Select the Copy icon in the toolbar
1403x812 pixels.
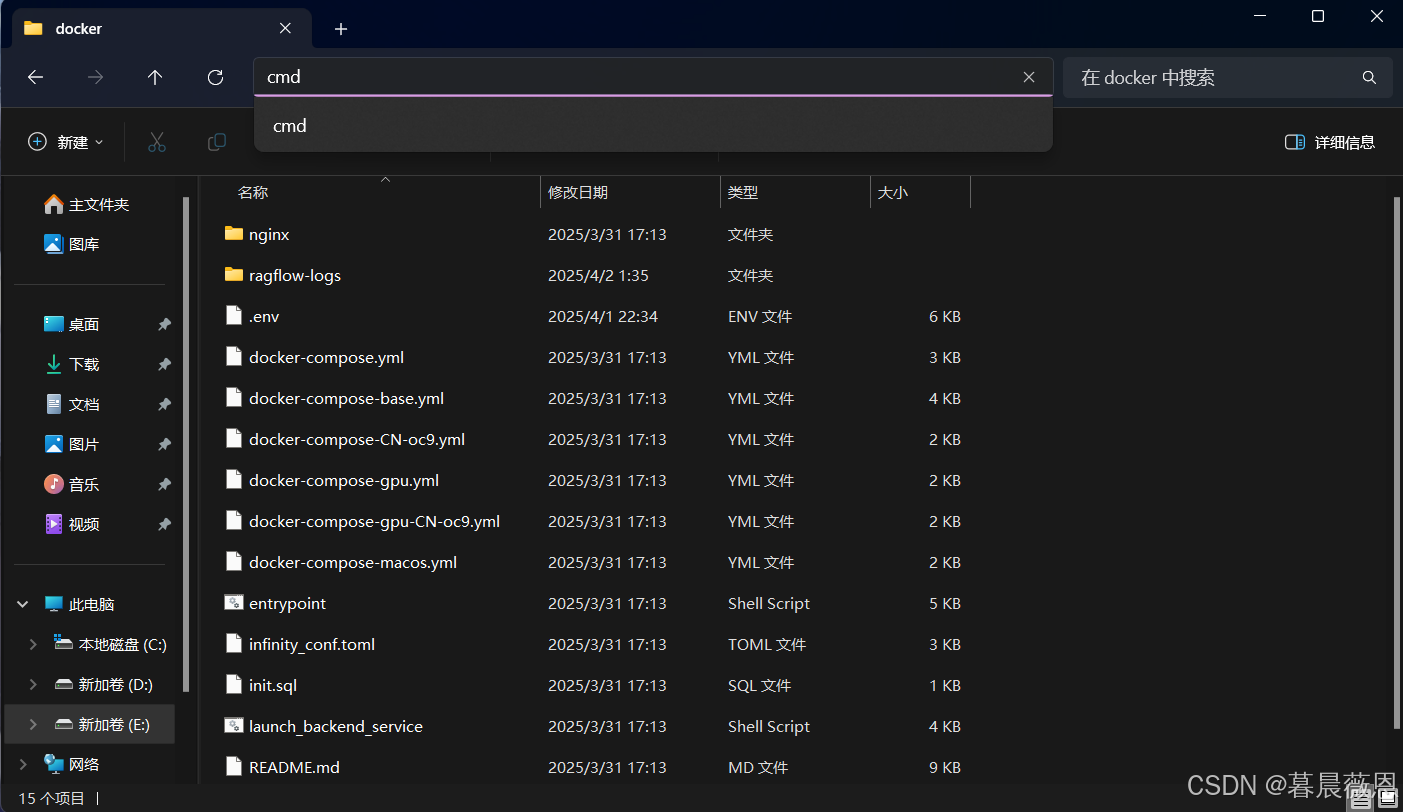[216, 141]
